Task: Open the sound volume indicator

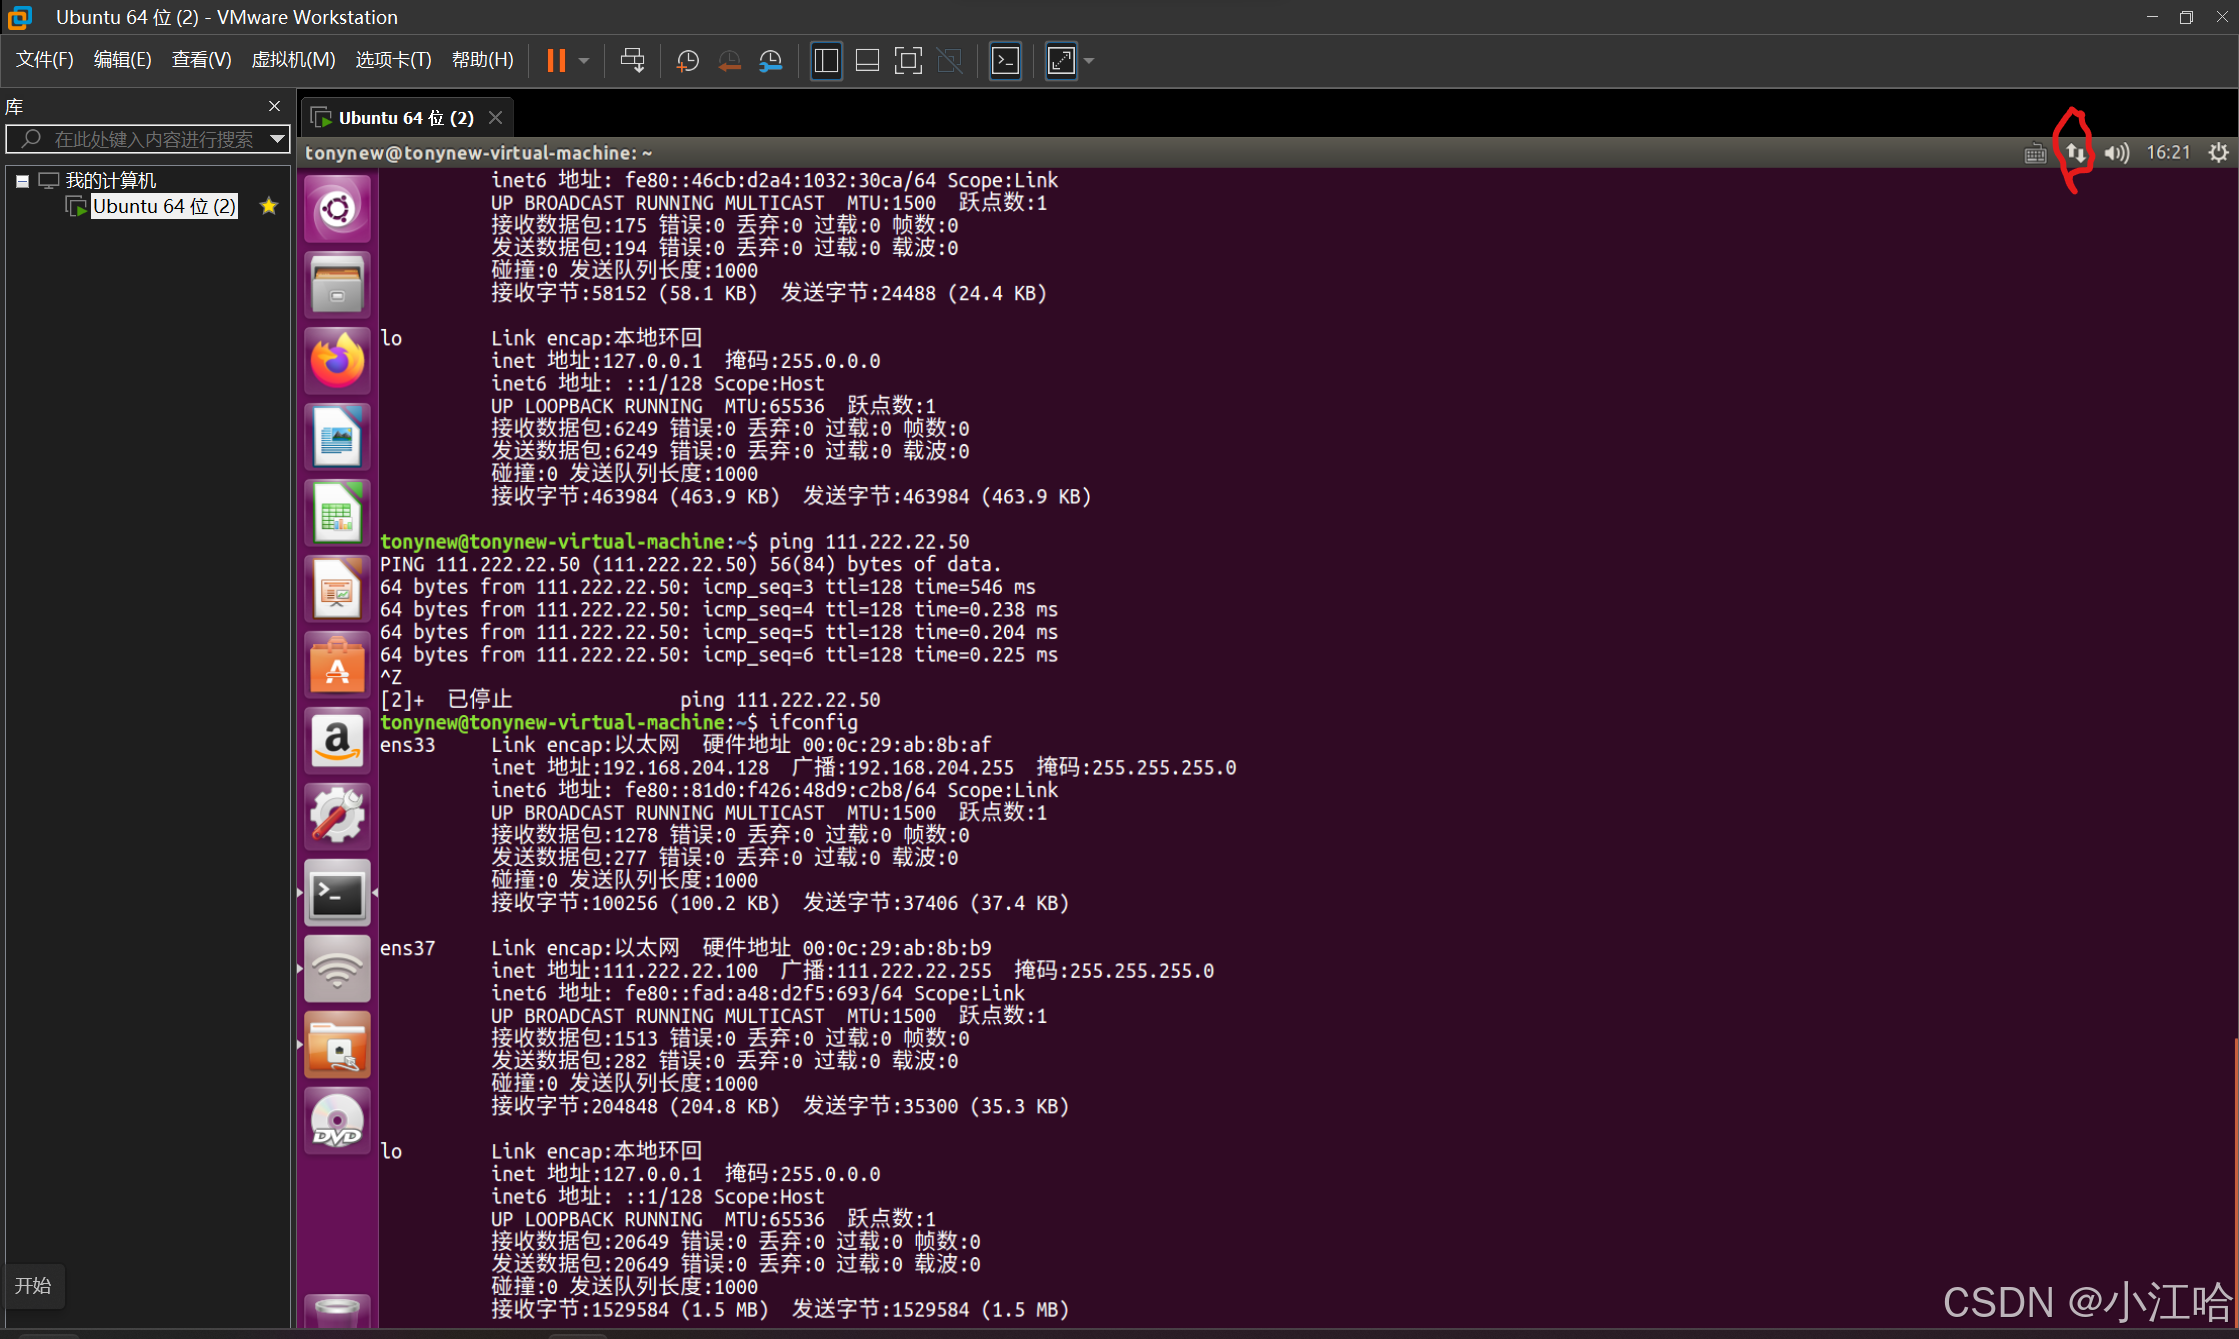Action: (2116, 153)
